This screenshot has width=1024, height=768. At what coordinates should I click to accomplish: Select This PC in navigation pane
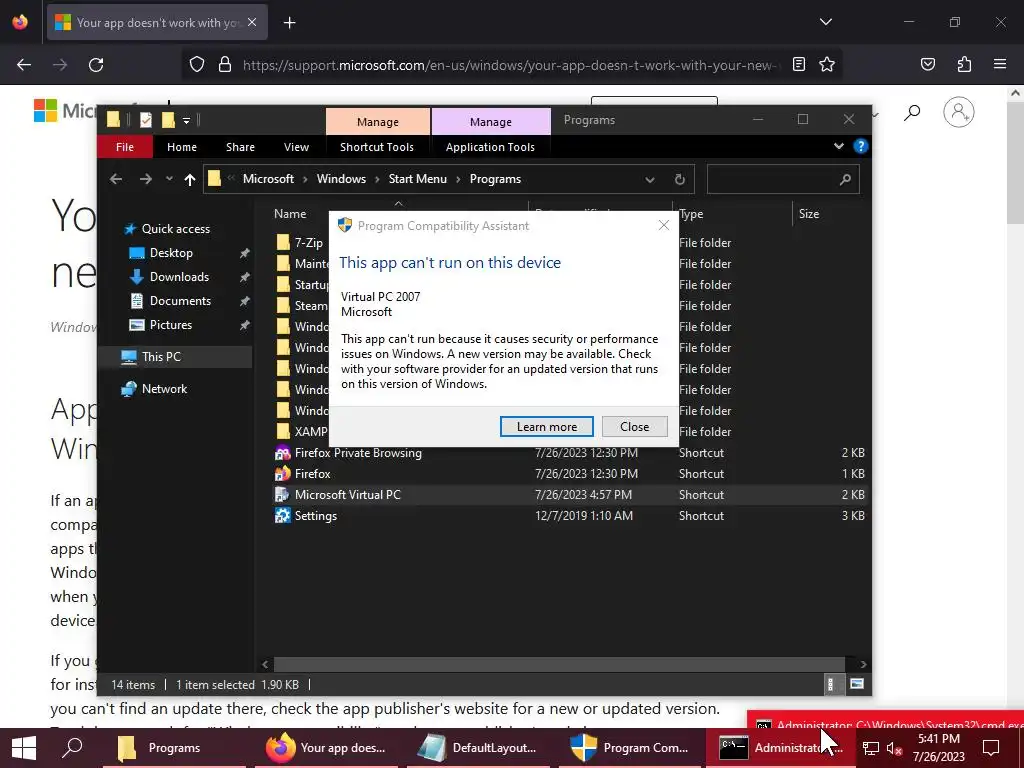click(x=161, y=357)
